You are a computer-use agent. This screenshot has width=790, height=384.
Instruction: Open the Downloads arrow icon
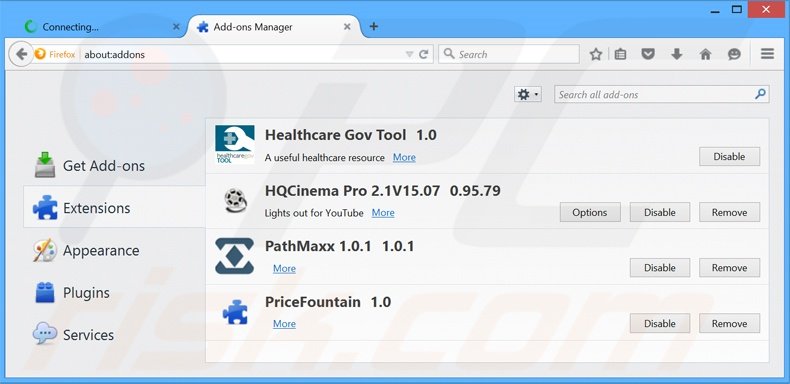[677, 54]
